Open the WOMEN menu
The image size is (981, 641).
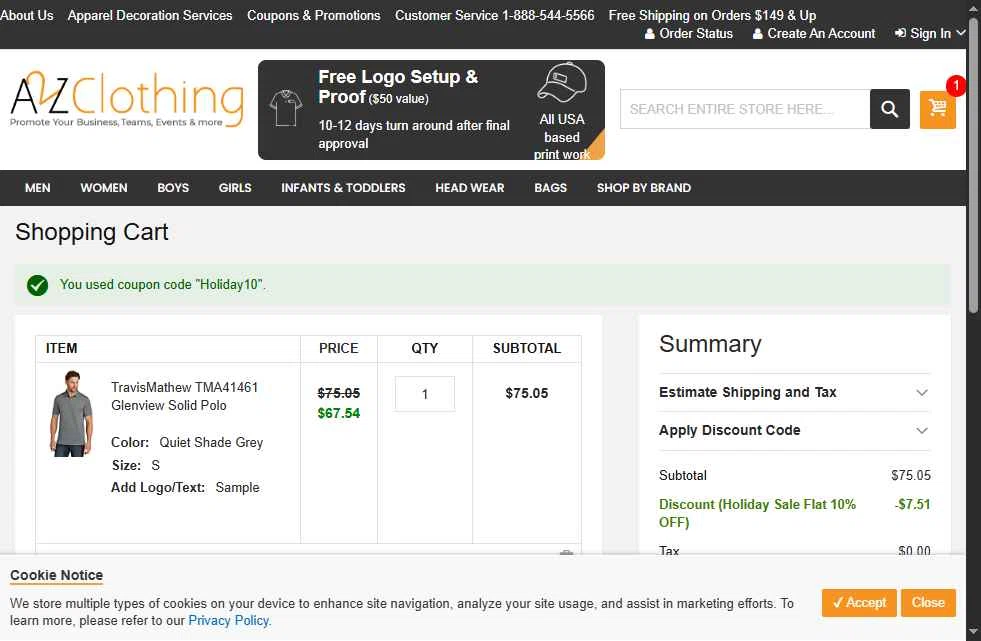pyautogui.click(x=104, y=188)
